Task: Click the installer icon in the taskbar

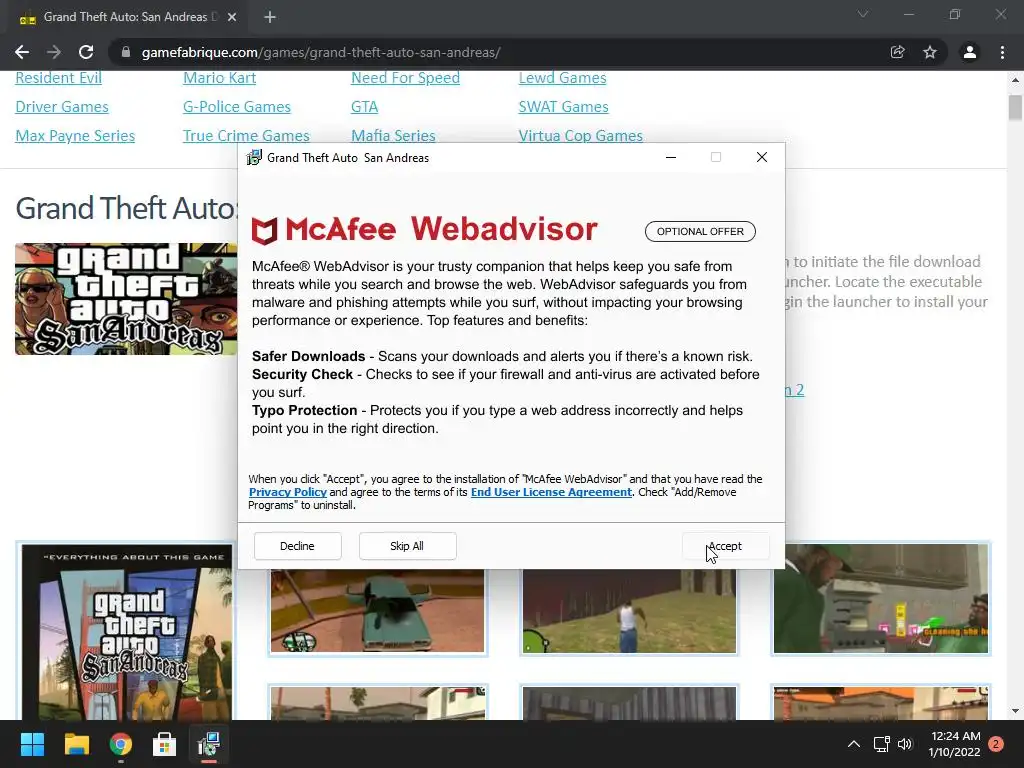Action: [x=209, y=744]
